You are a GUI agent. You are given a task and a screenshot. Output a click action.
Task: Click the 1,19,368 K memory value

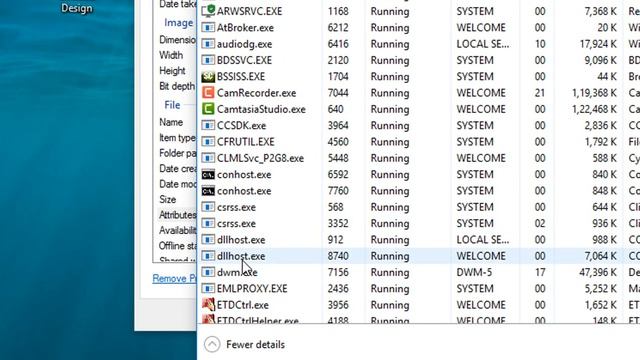pyautogui.click(x=594, y=93)
